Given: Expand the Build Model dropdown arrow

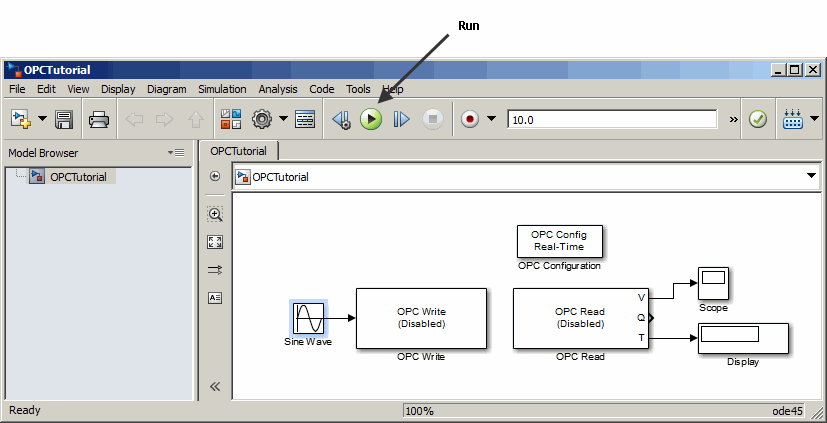Looking at the screenshot, I should coord(814,119).
